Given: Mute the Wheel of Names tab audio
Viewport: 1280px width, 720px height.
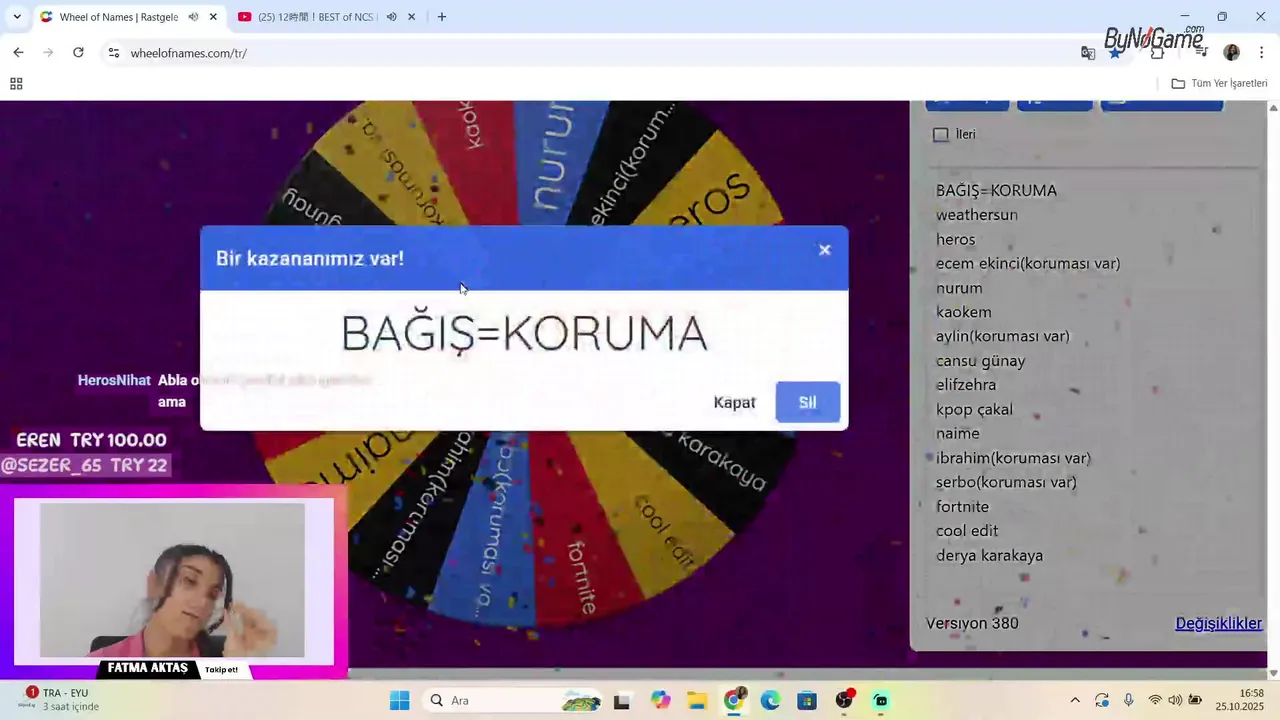Looking at the screenshot, I should pyautogui.click(x=193, y=17).
